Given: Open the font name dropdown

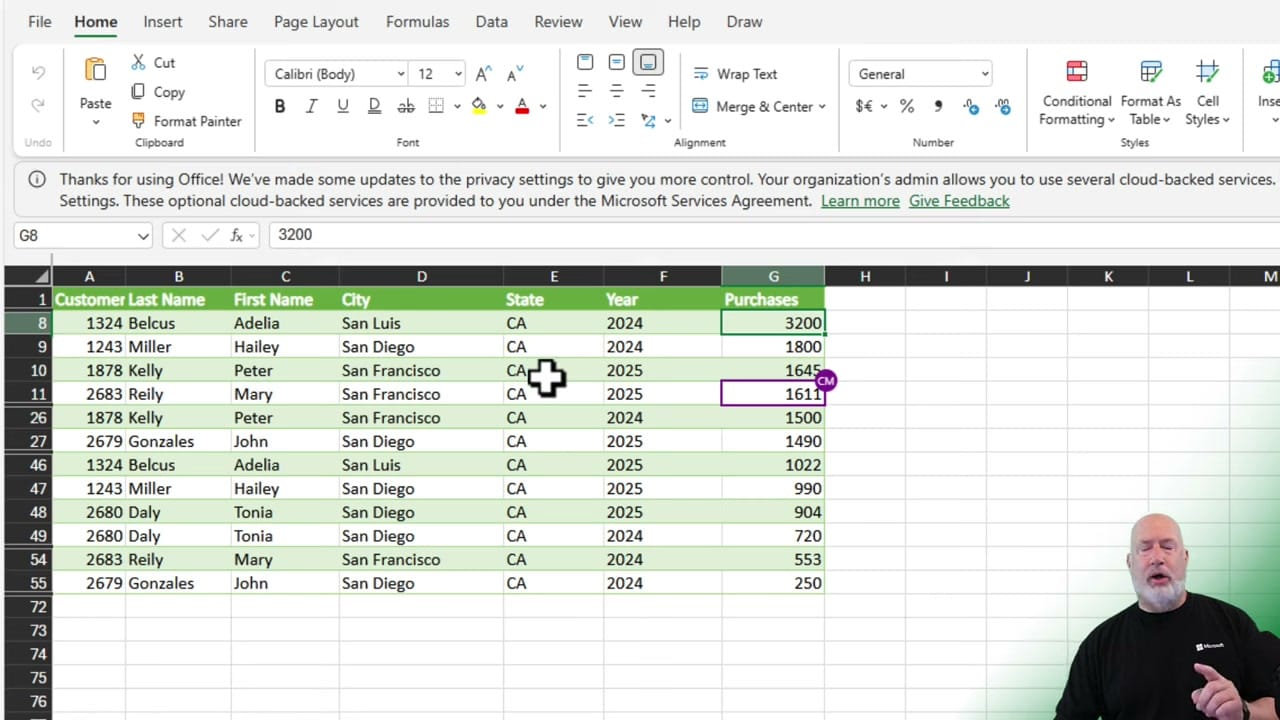Looking at the screenshot, I should pyautogui.click(x=399, y=73).
